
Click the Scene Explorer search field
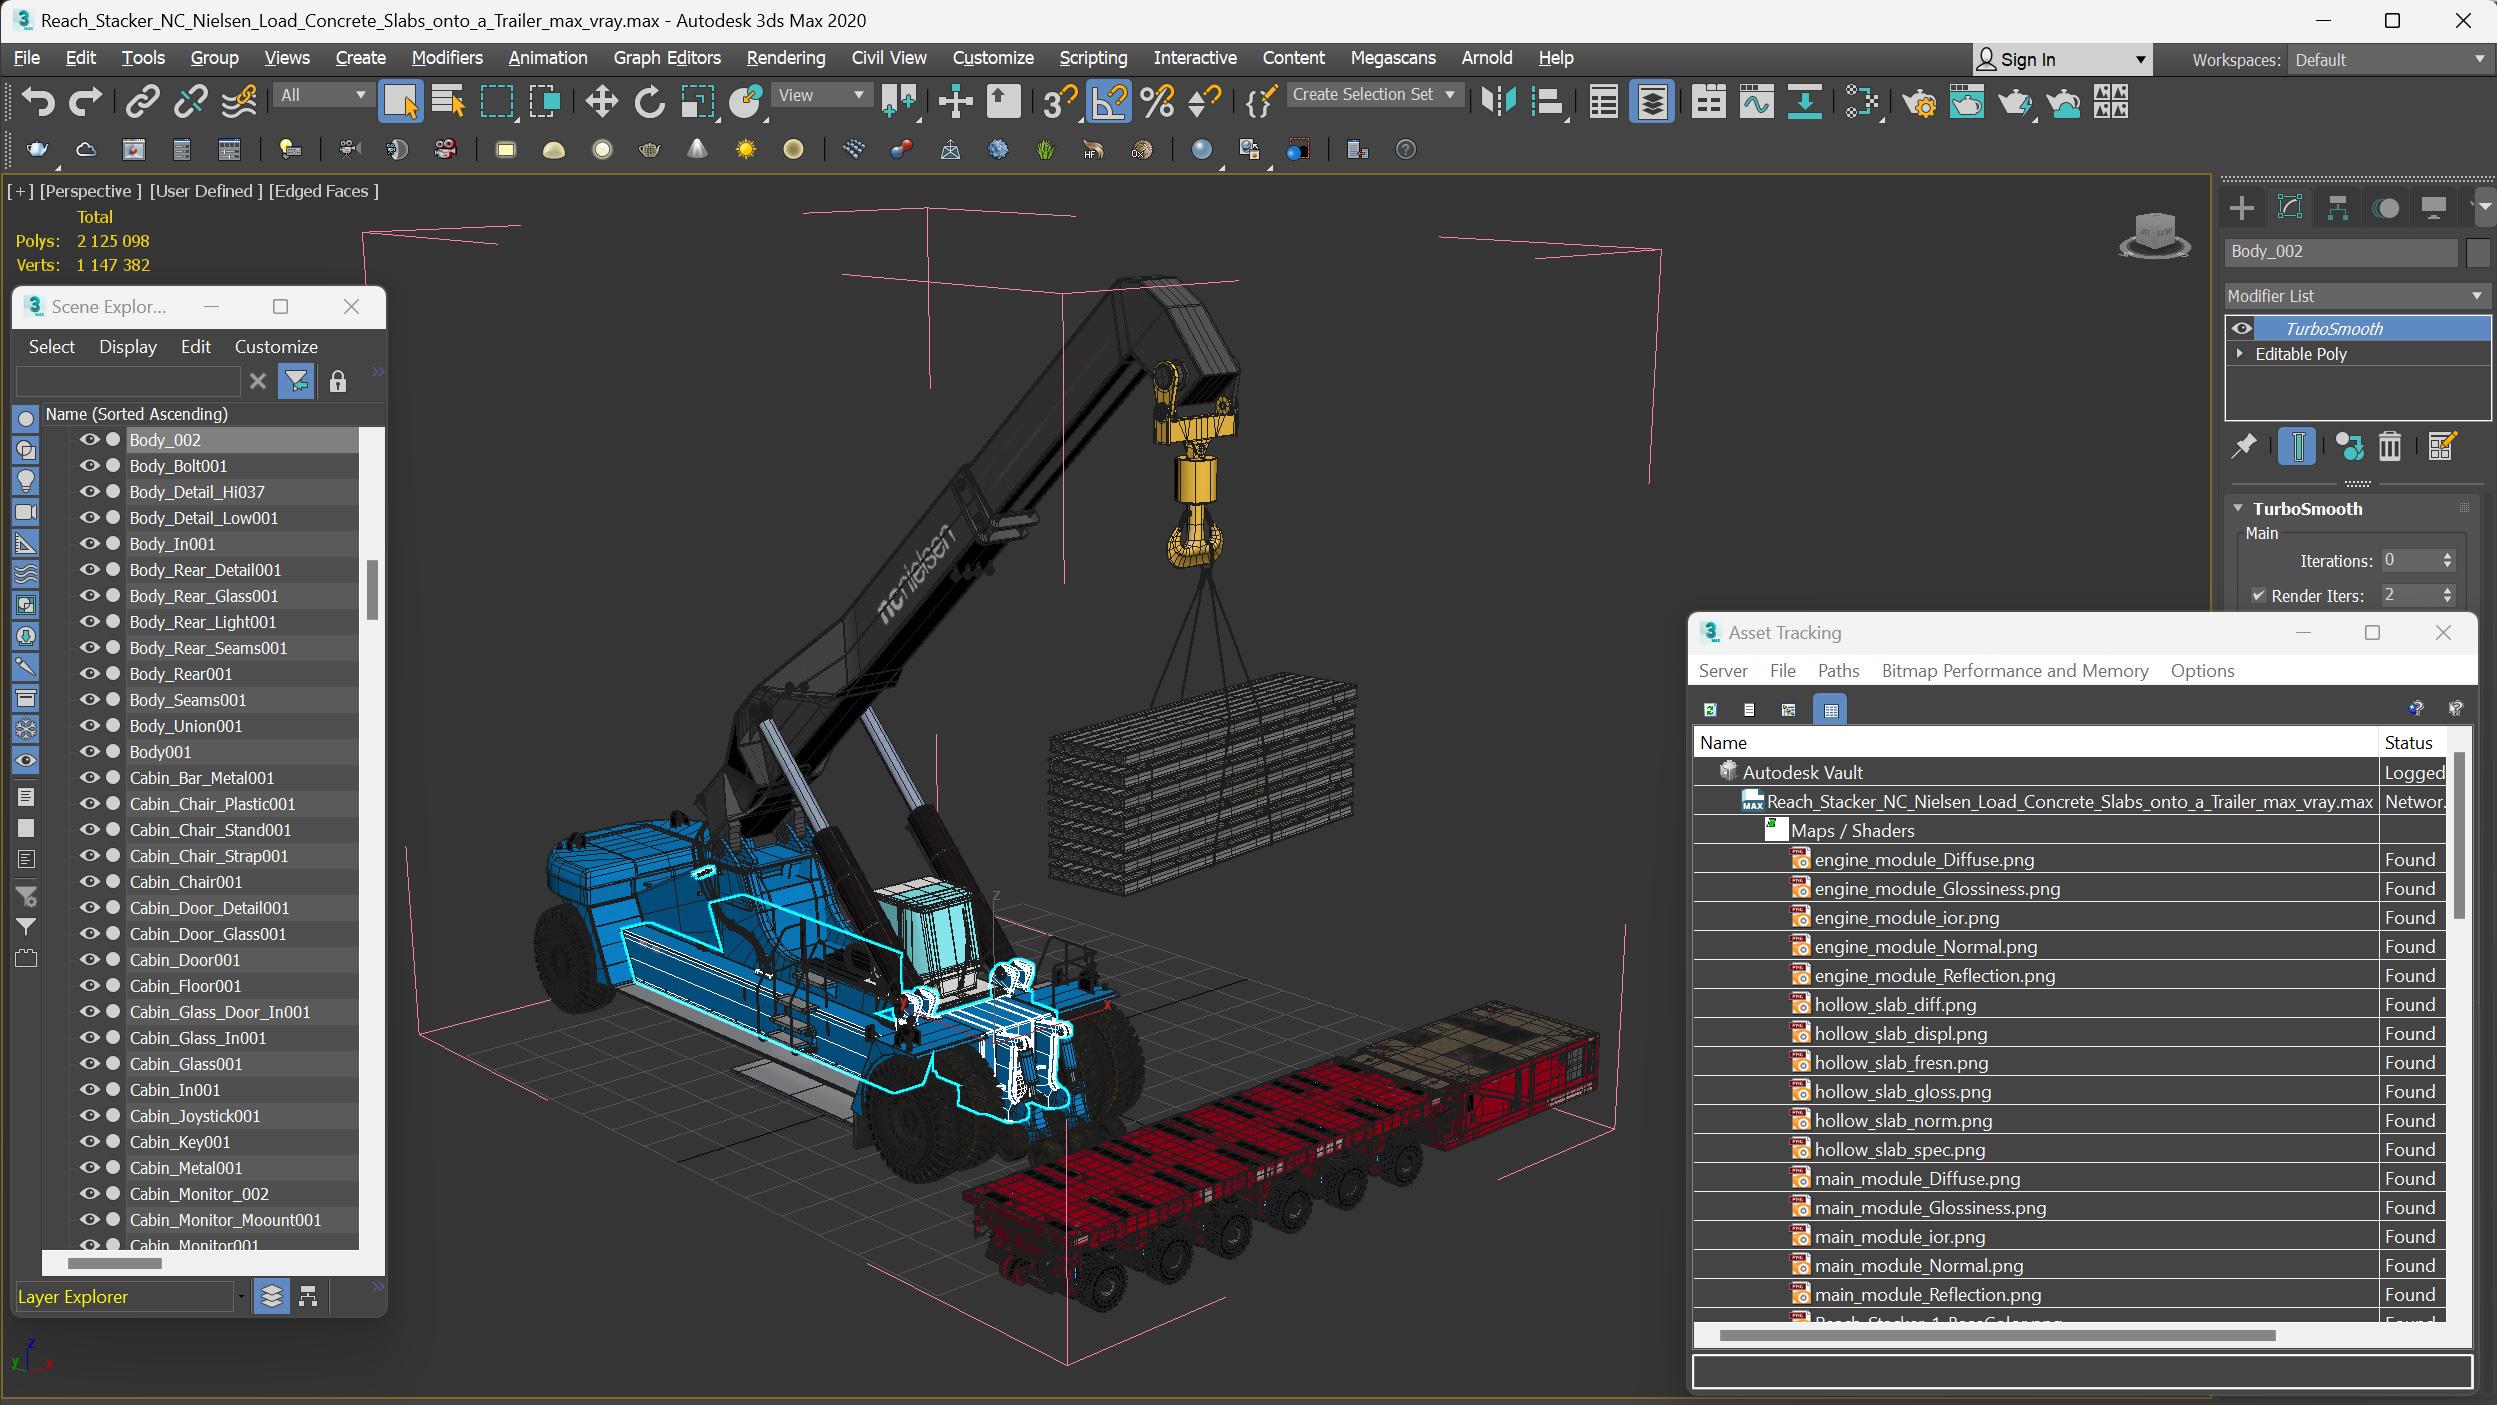coord(128,381)
